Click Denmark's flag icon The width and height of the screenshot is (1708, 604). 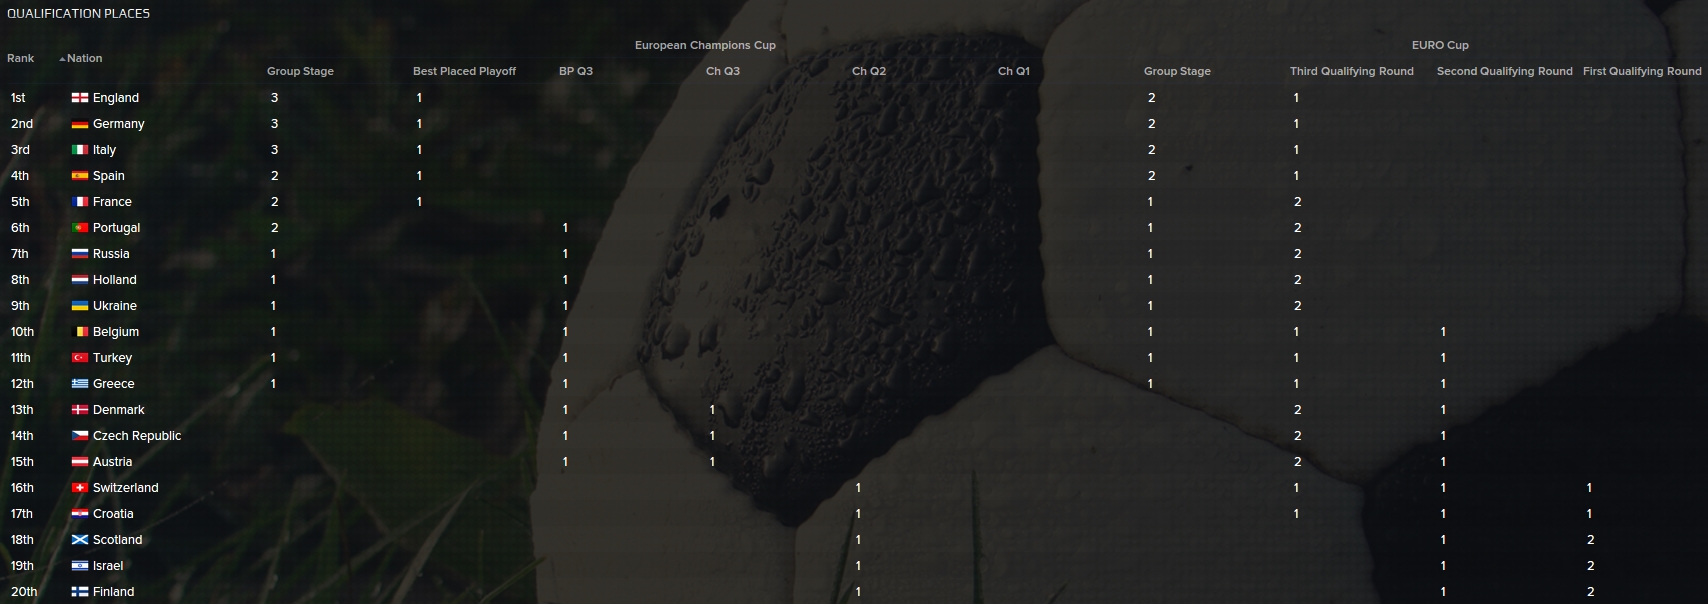80,410
